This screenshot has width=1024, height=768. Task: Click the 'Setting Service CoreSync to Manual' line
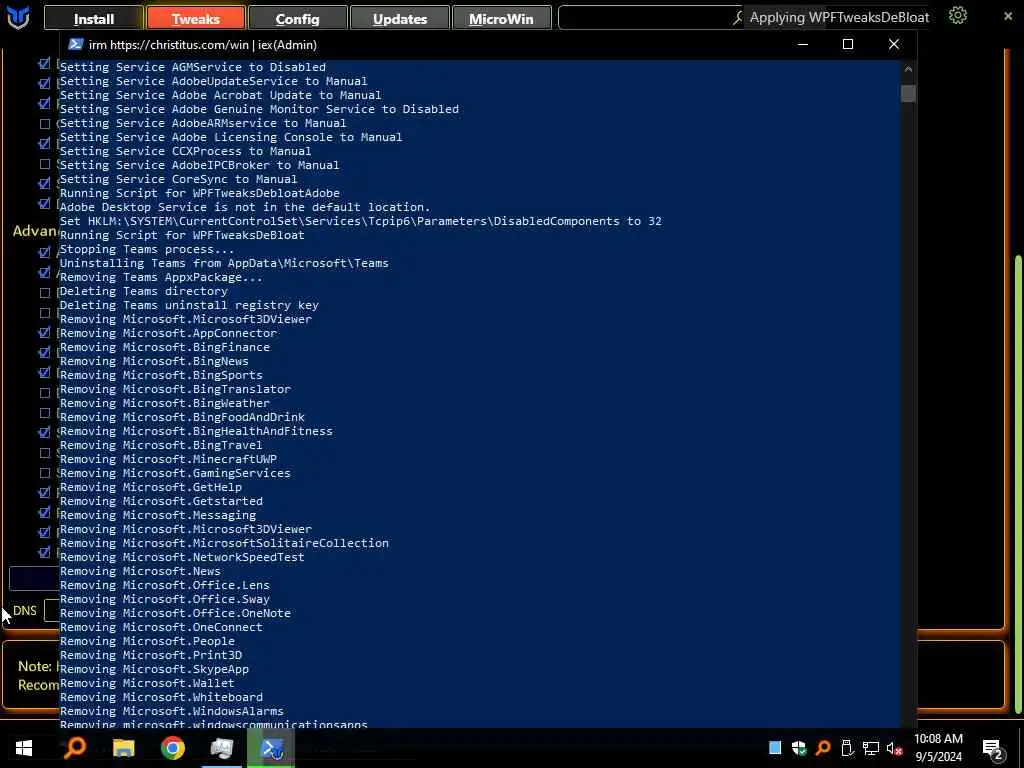(x=178, y=179)
